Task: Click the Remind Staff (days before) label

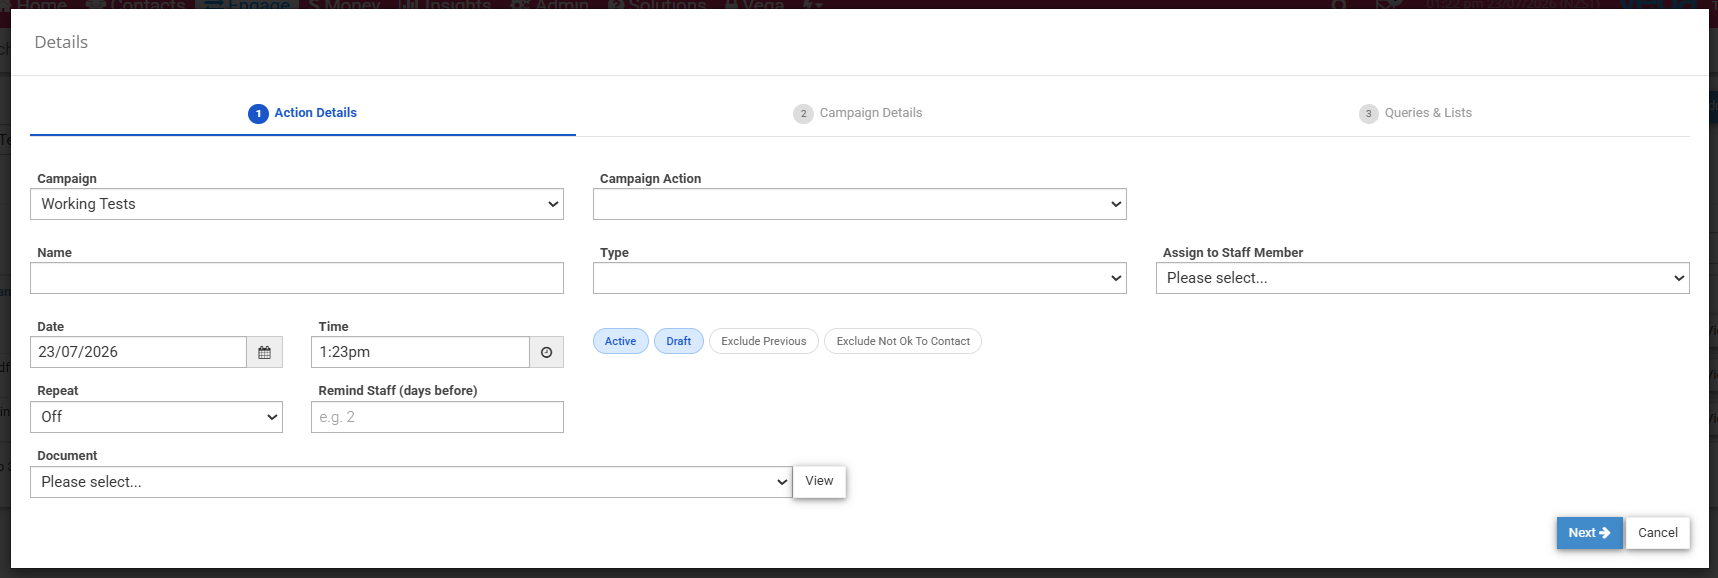Action: [x=398, y=391]
